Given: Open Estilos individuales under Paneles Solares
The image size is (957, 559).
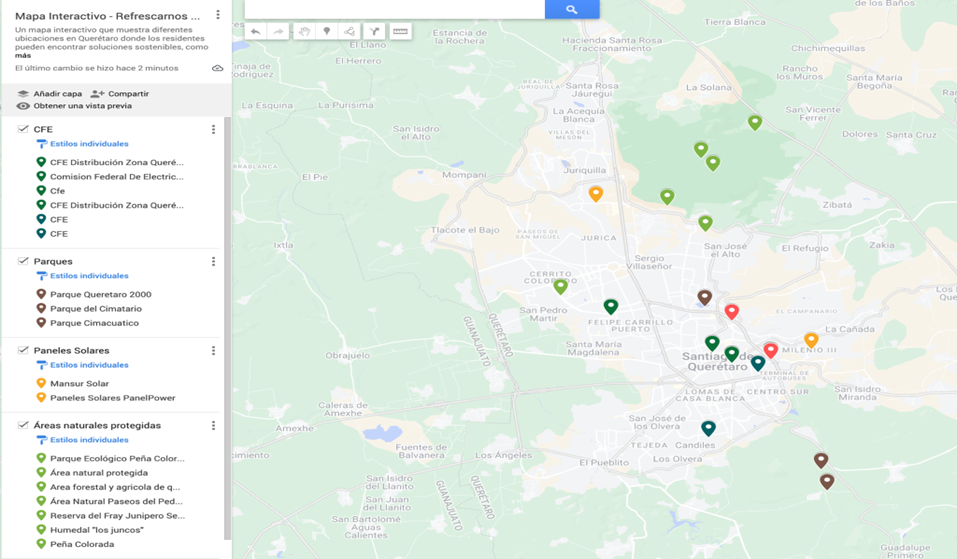Looking at the screenshot, I should [88, 365].
